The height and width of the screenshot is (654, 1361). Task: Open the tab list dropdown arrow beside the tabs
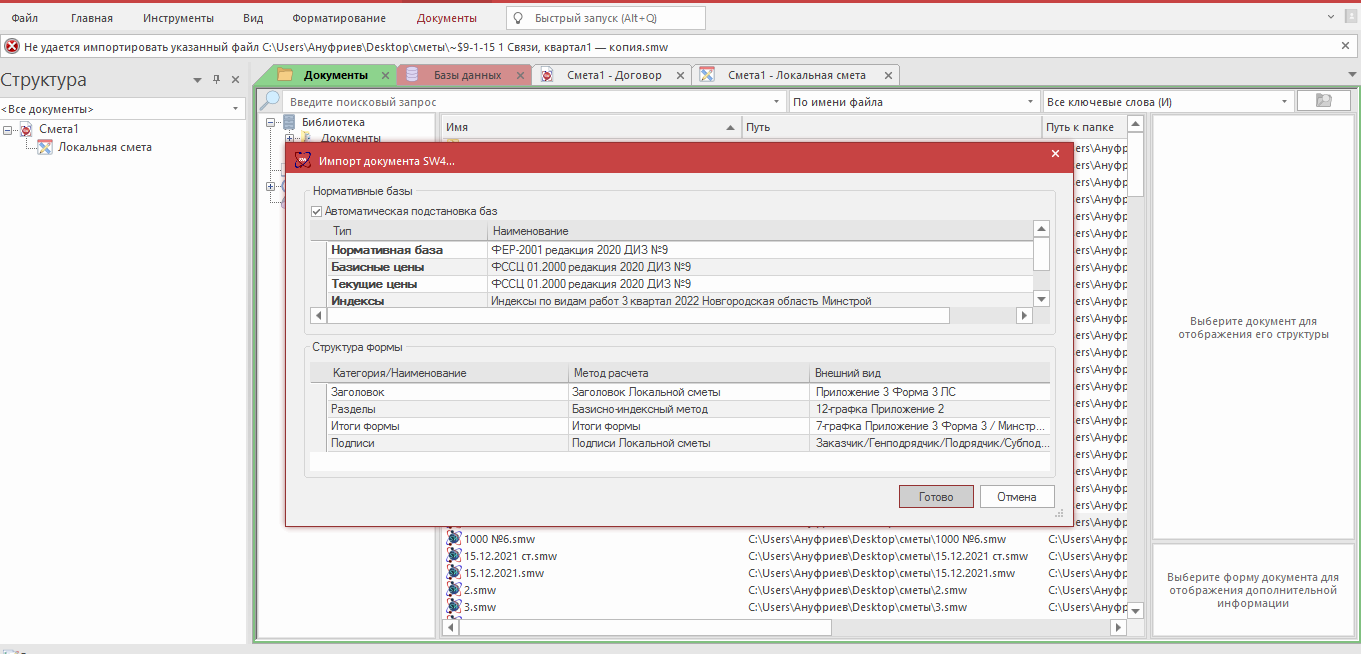click(1350, 76)
